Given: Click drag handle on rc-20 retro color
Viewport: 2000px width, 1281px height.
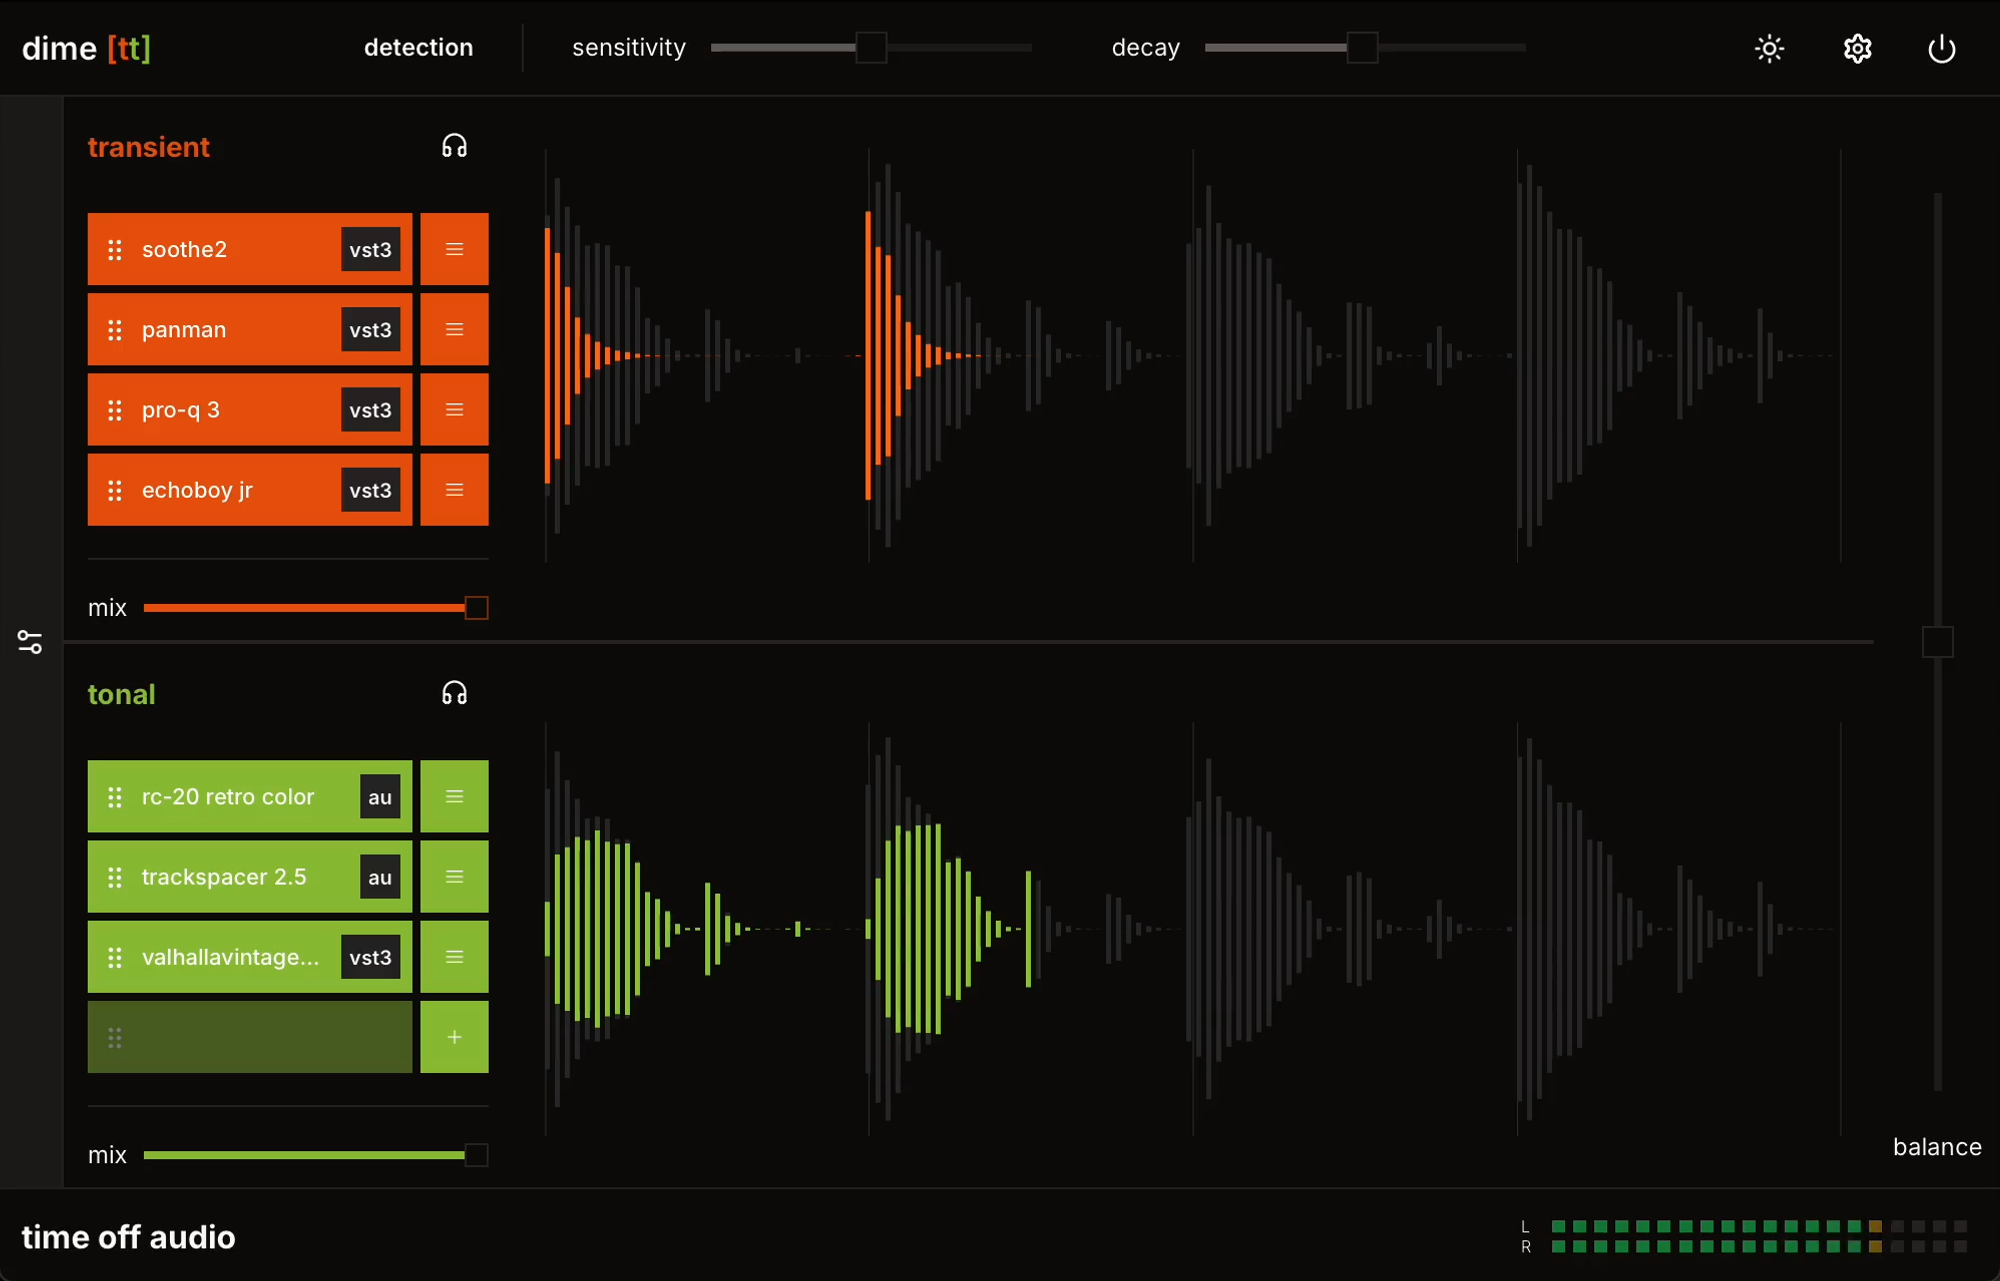Looking at the screenshot, I should point(115,797).
